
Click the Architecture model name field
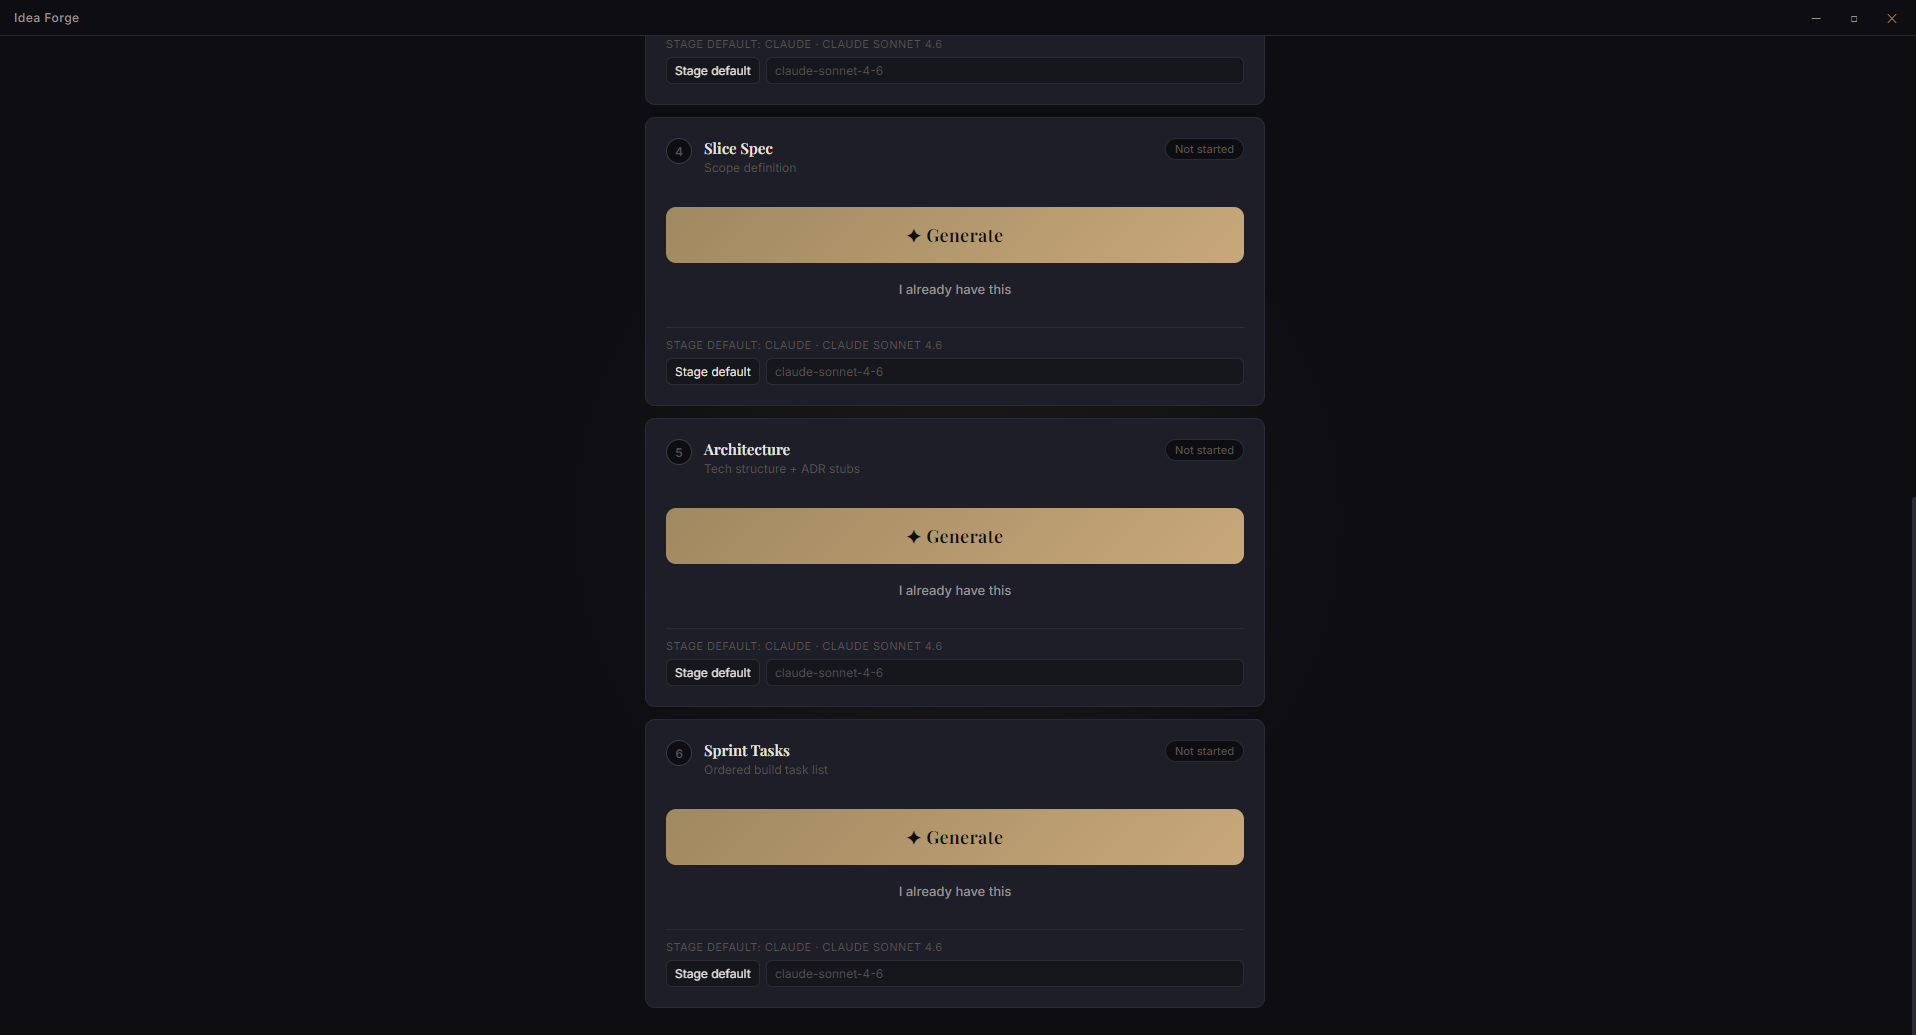pyautogui.click(x=1004, y=673)
